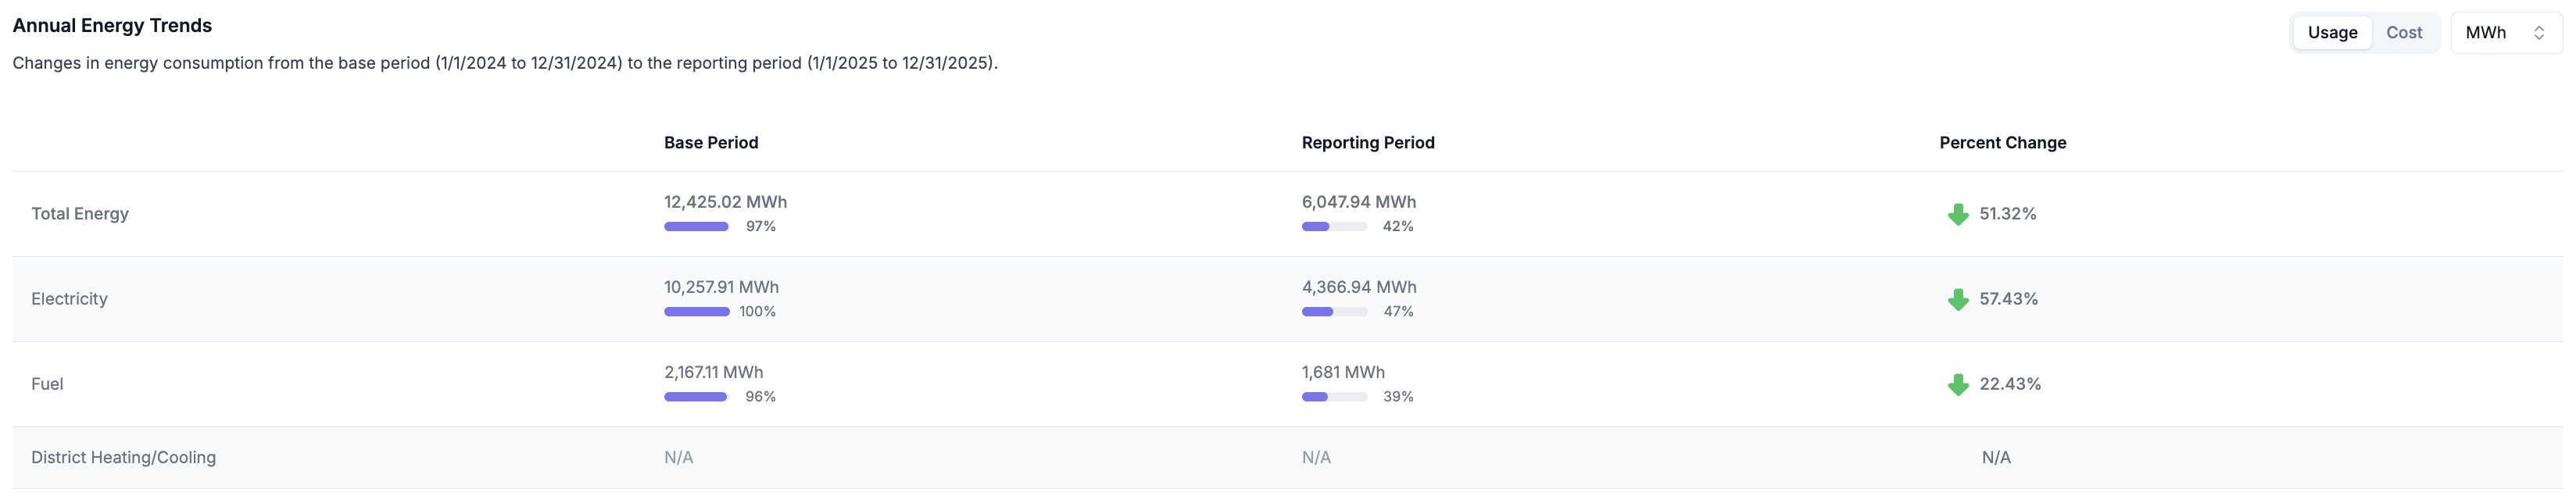Screen dimensions: 2576x503
Task: Switch the view to Cost
Action: coord(2403,33)
